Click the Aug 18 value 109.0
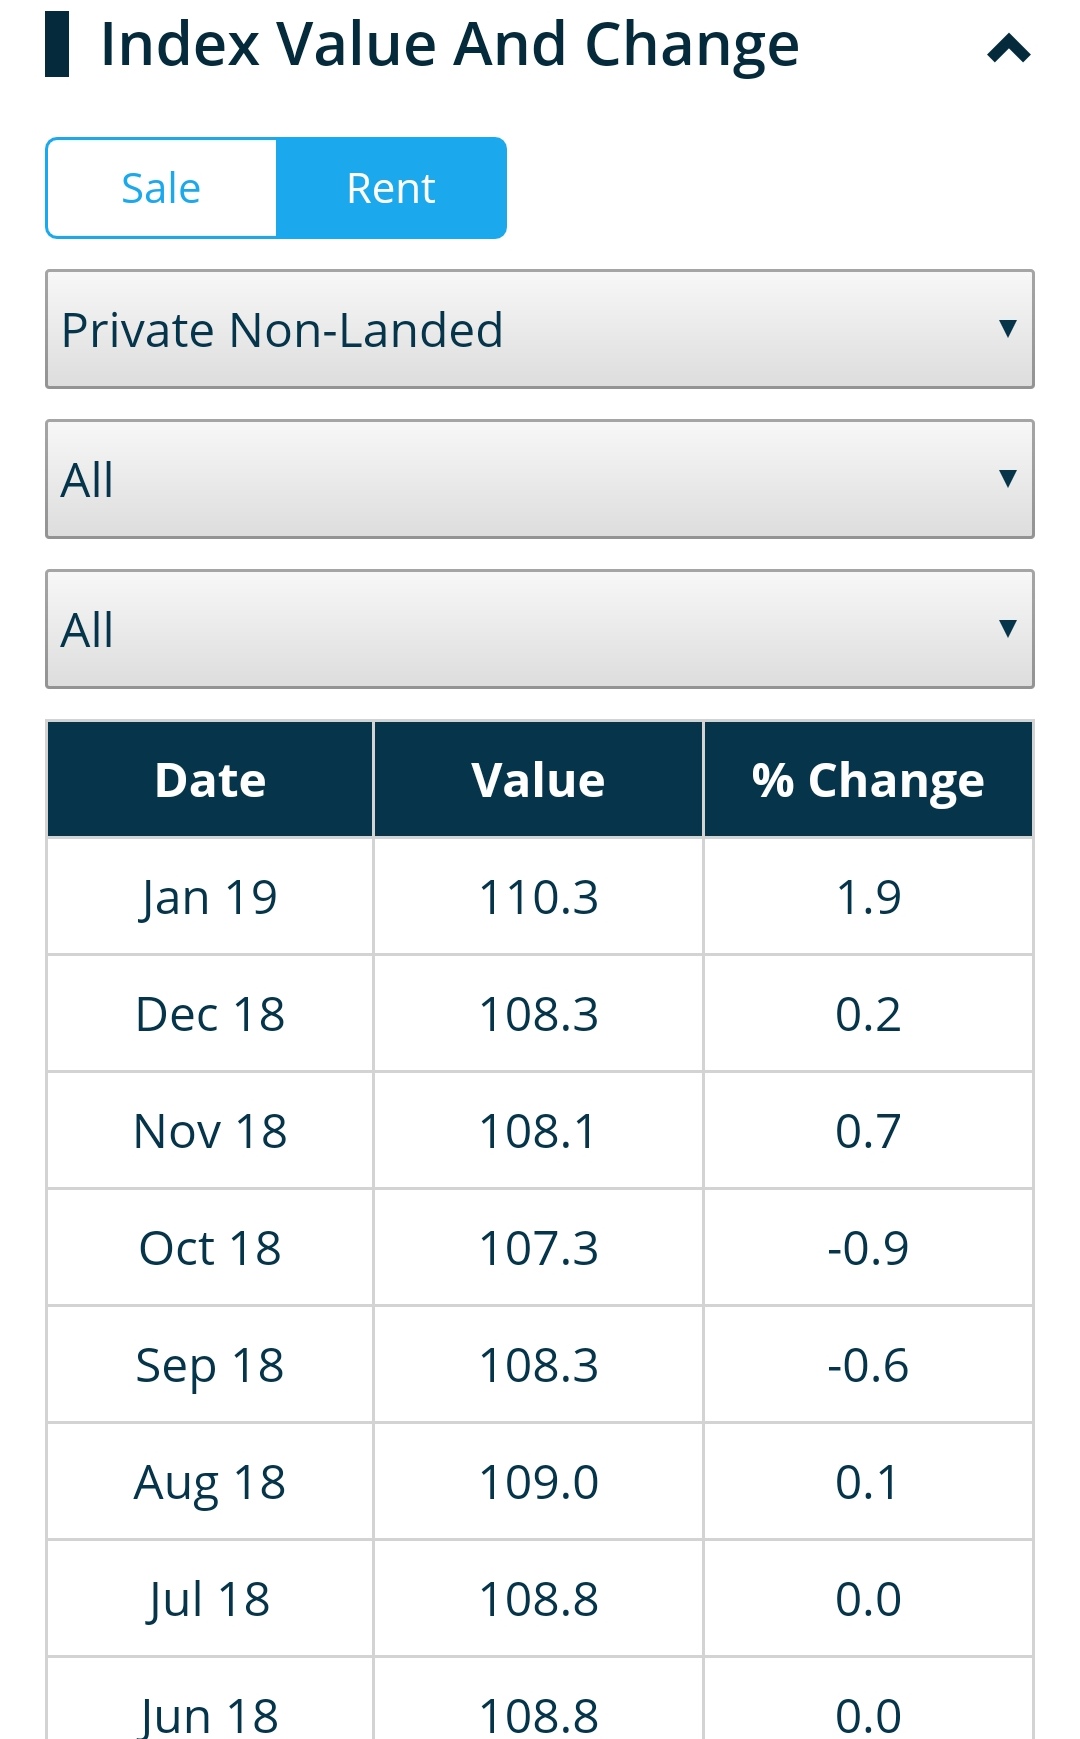The width and height of the screenshot is (1080, 1739). coord(538,1482)
